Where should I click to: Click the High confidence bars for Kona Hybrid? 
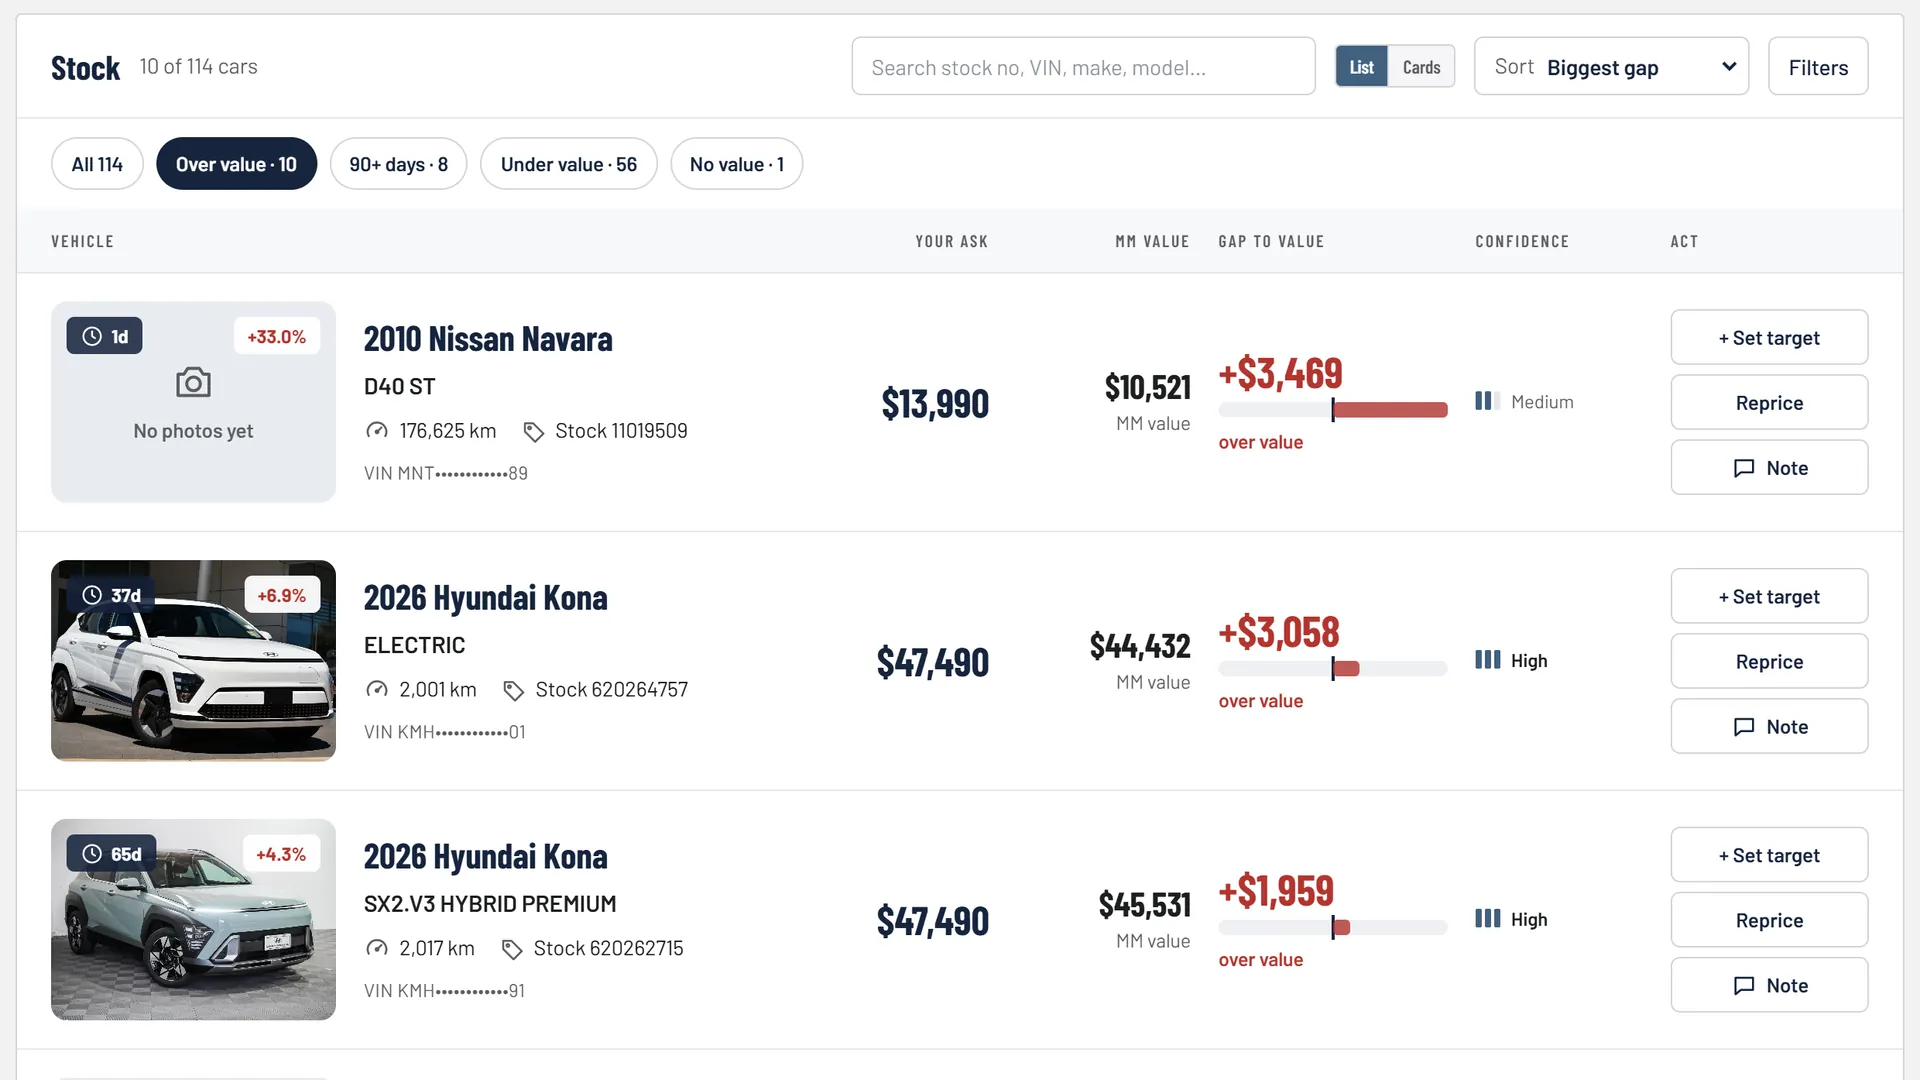click(1487, 919)
